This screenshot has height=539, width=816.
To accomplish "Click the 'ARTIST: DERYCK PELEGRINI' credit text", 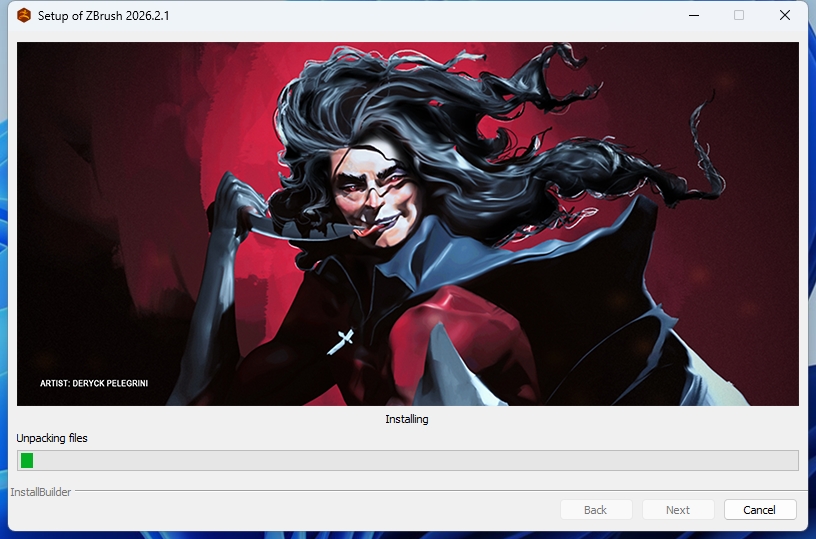I will (x=94, y=383).
